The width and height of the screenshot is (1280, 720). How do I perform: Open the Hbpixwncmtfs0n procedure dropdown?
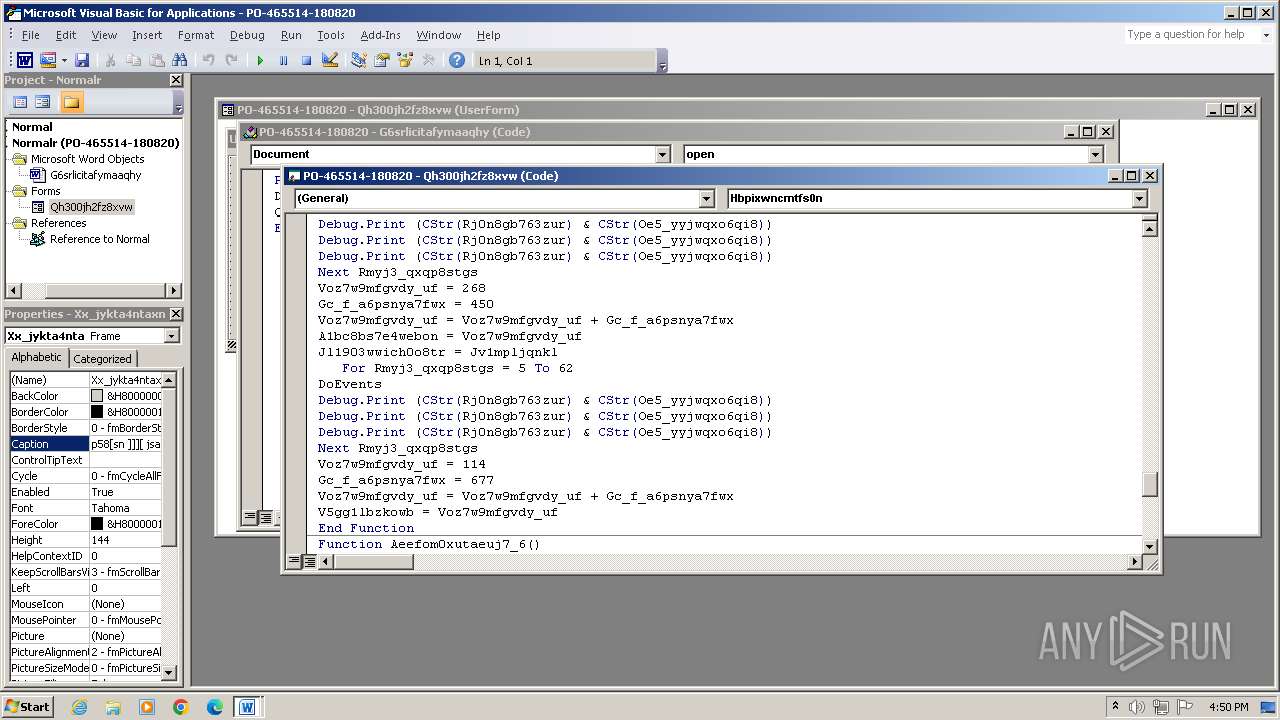pyautogui.click(x=1139, y=198)
